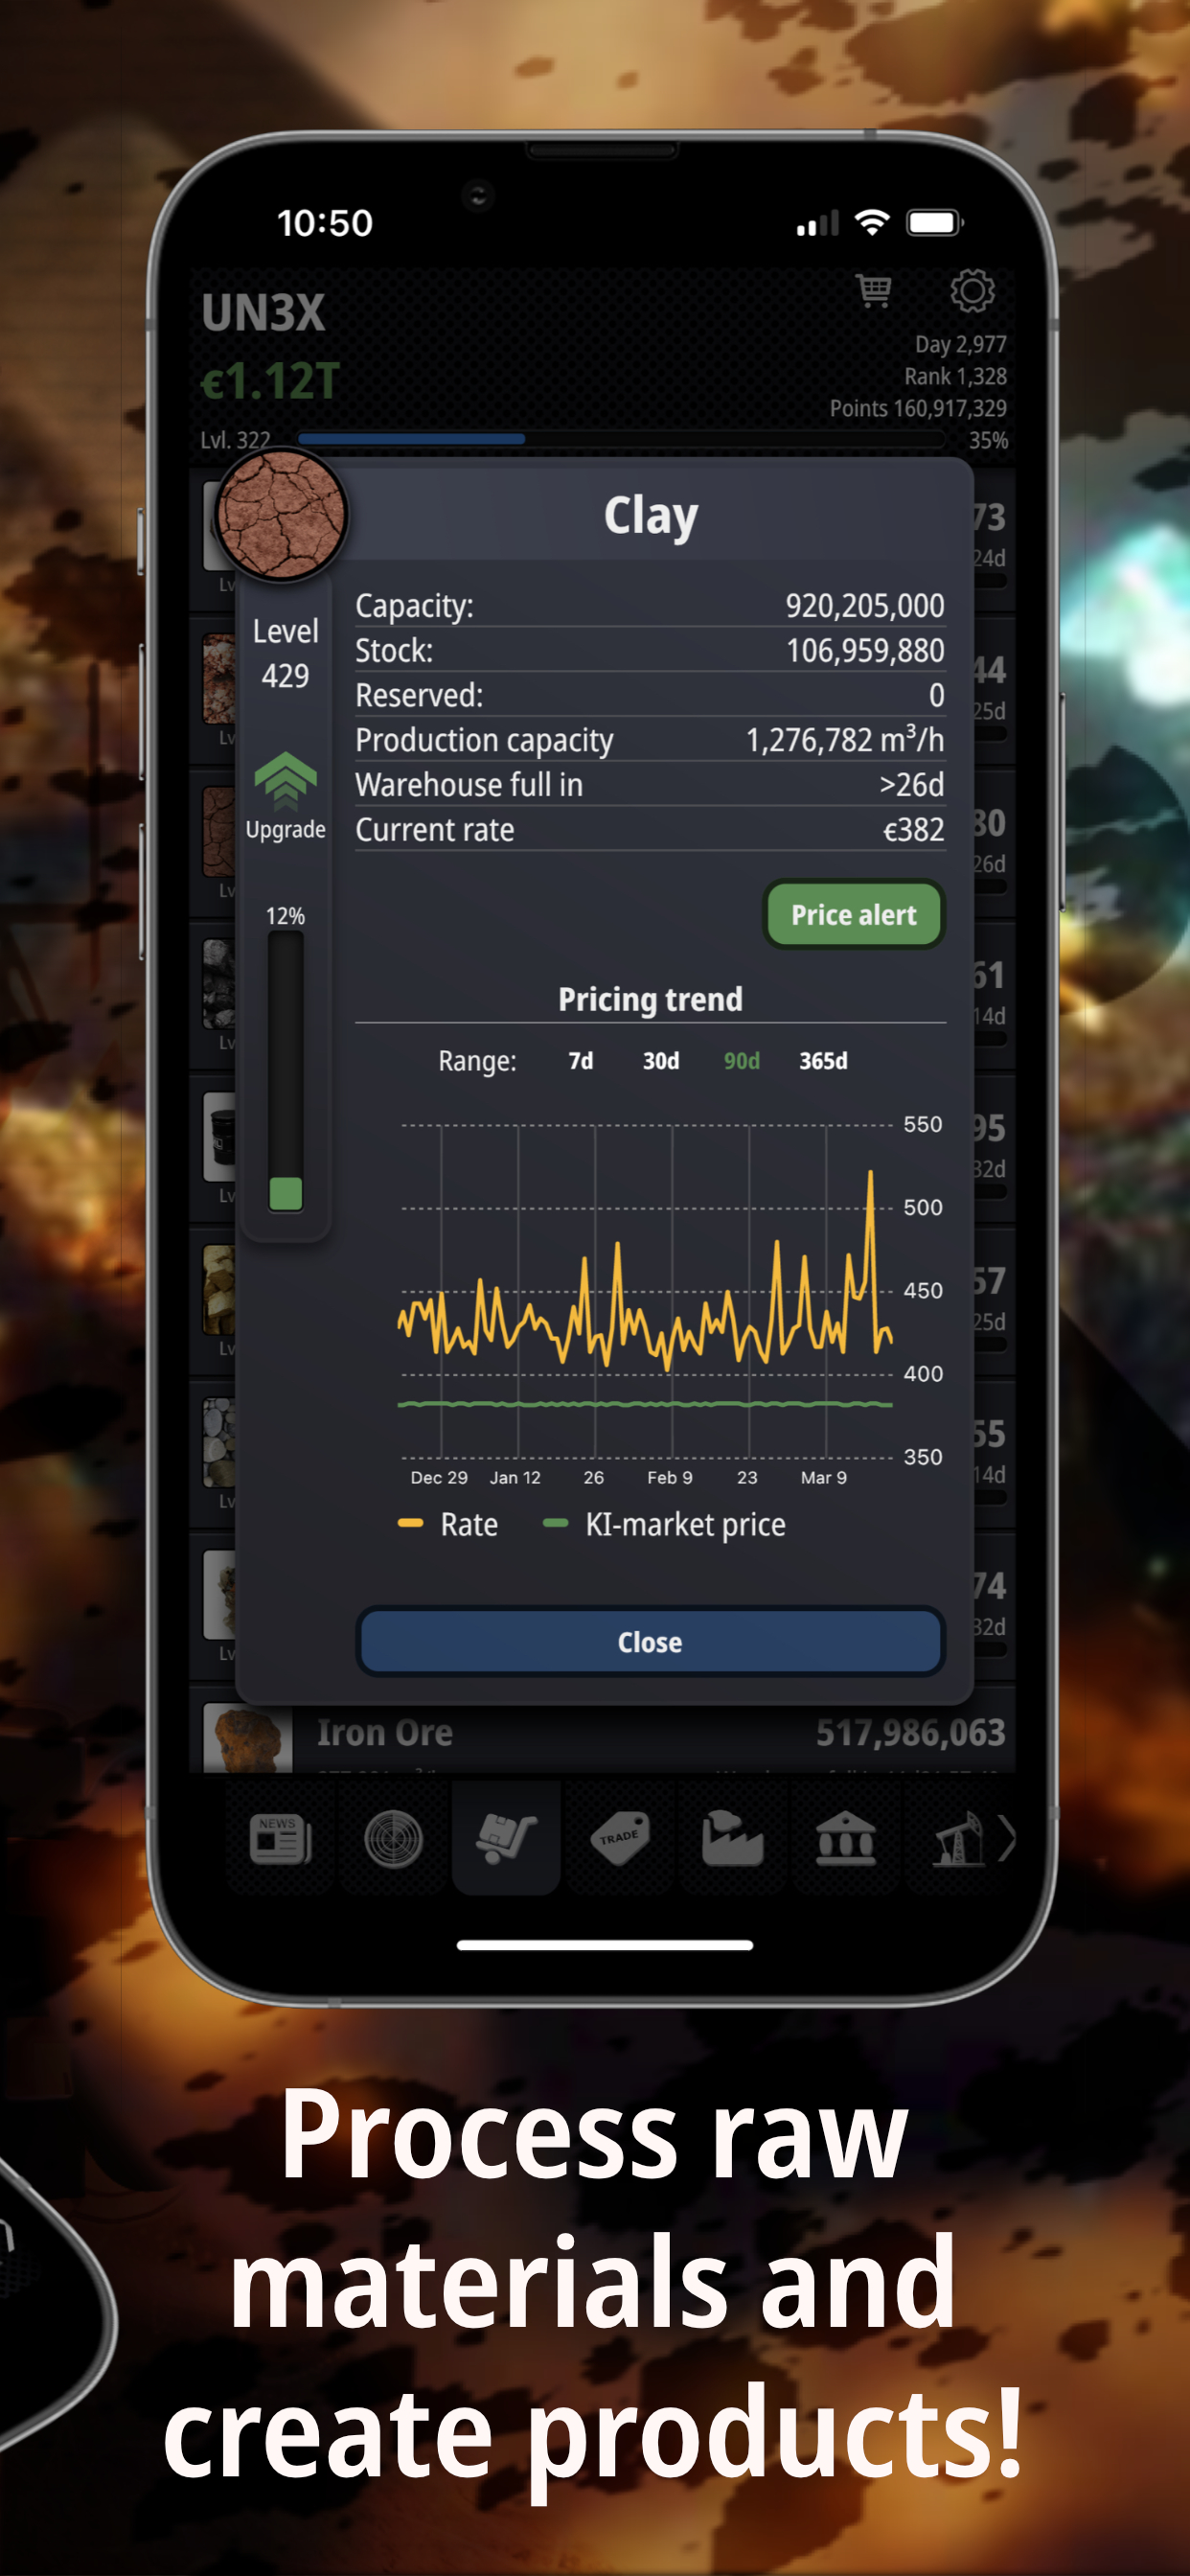1190x2576 pixels.
Task: Tap the Pricing trend heading
Action: click(x=650, y=999)
